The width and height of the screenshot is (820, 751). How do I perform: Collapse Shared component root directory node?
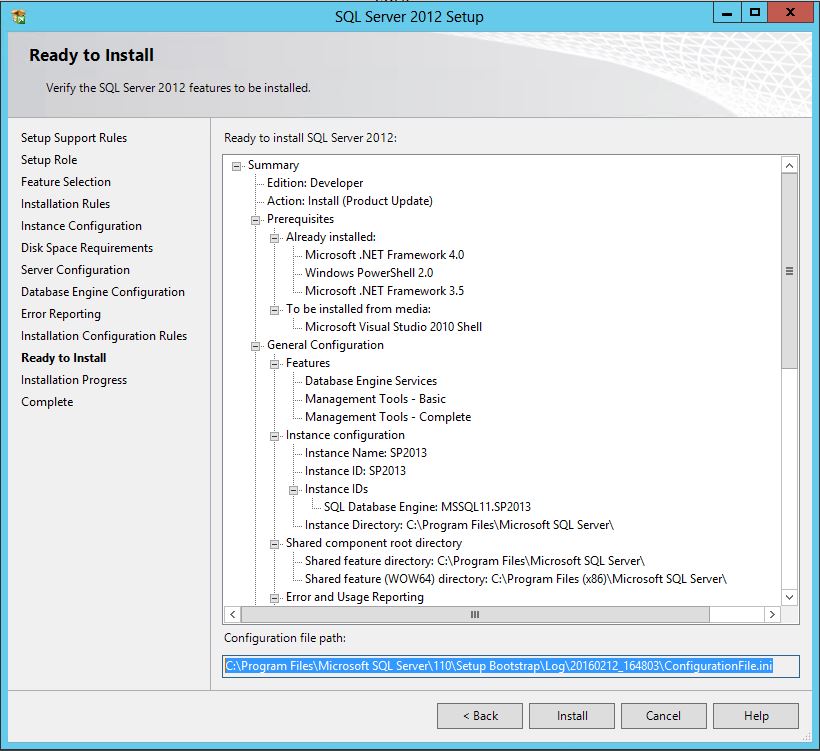pos(274,544)
